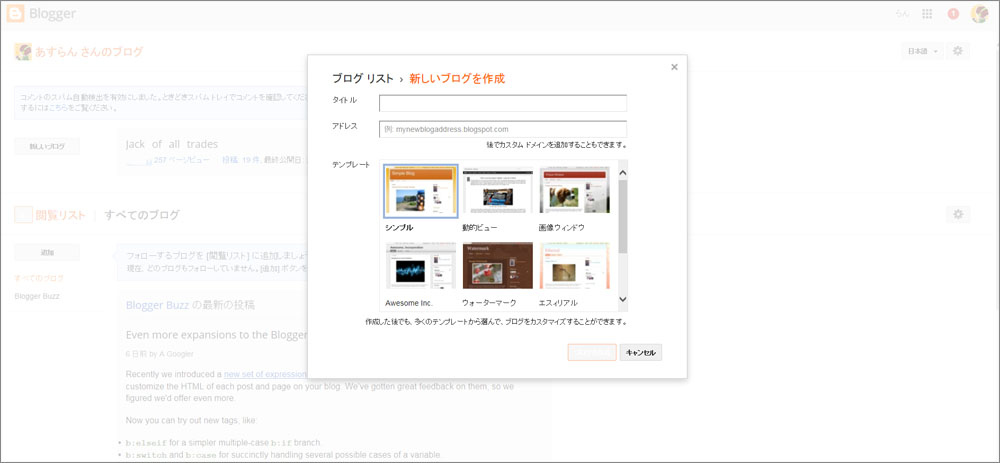
Task: Select Blogger Buzz in the sidebar
Action: 37,297
